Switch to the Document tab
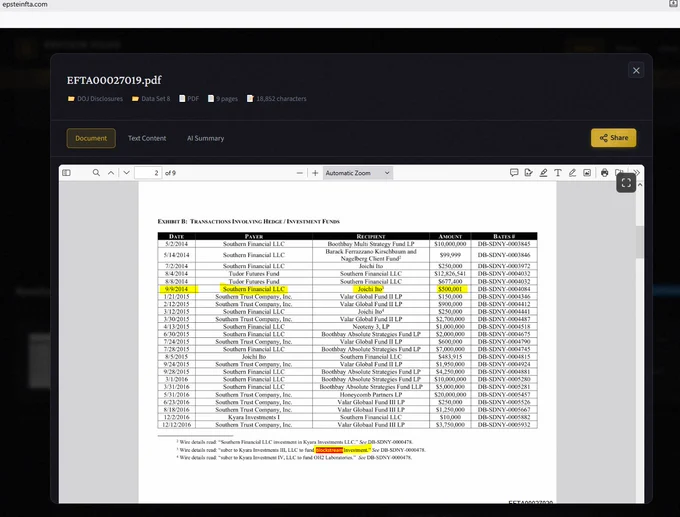 pyautogui.click(x=91, y=138)
